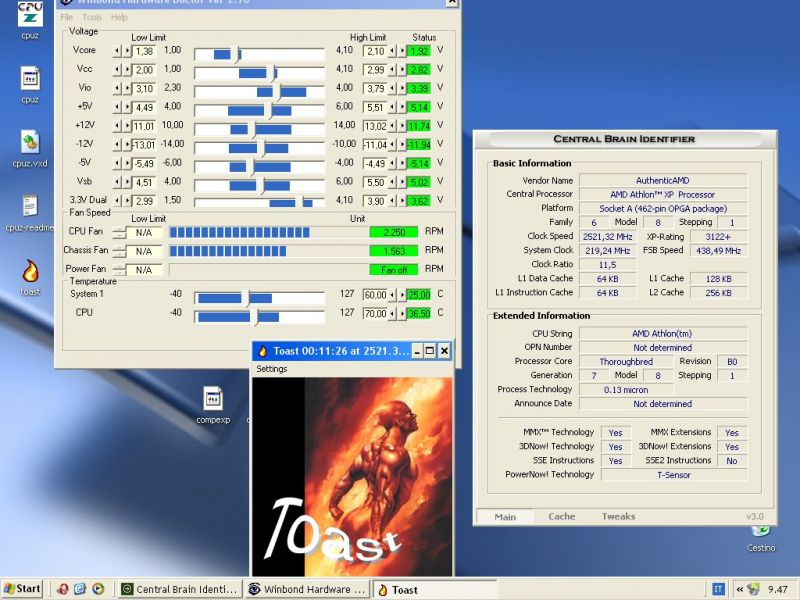Viewport: 800px width, 600px height.
Task: Click the Power Fan status reading Fan off
Action: point(394,270)
